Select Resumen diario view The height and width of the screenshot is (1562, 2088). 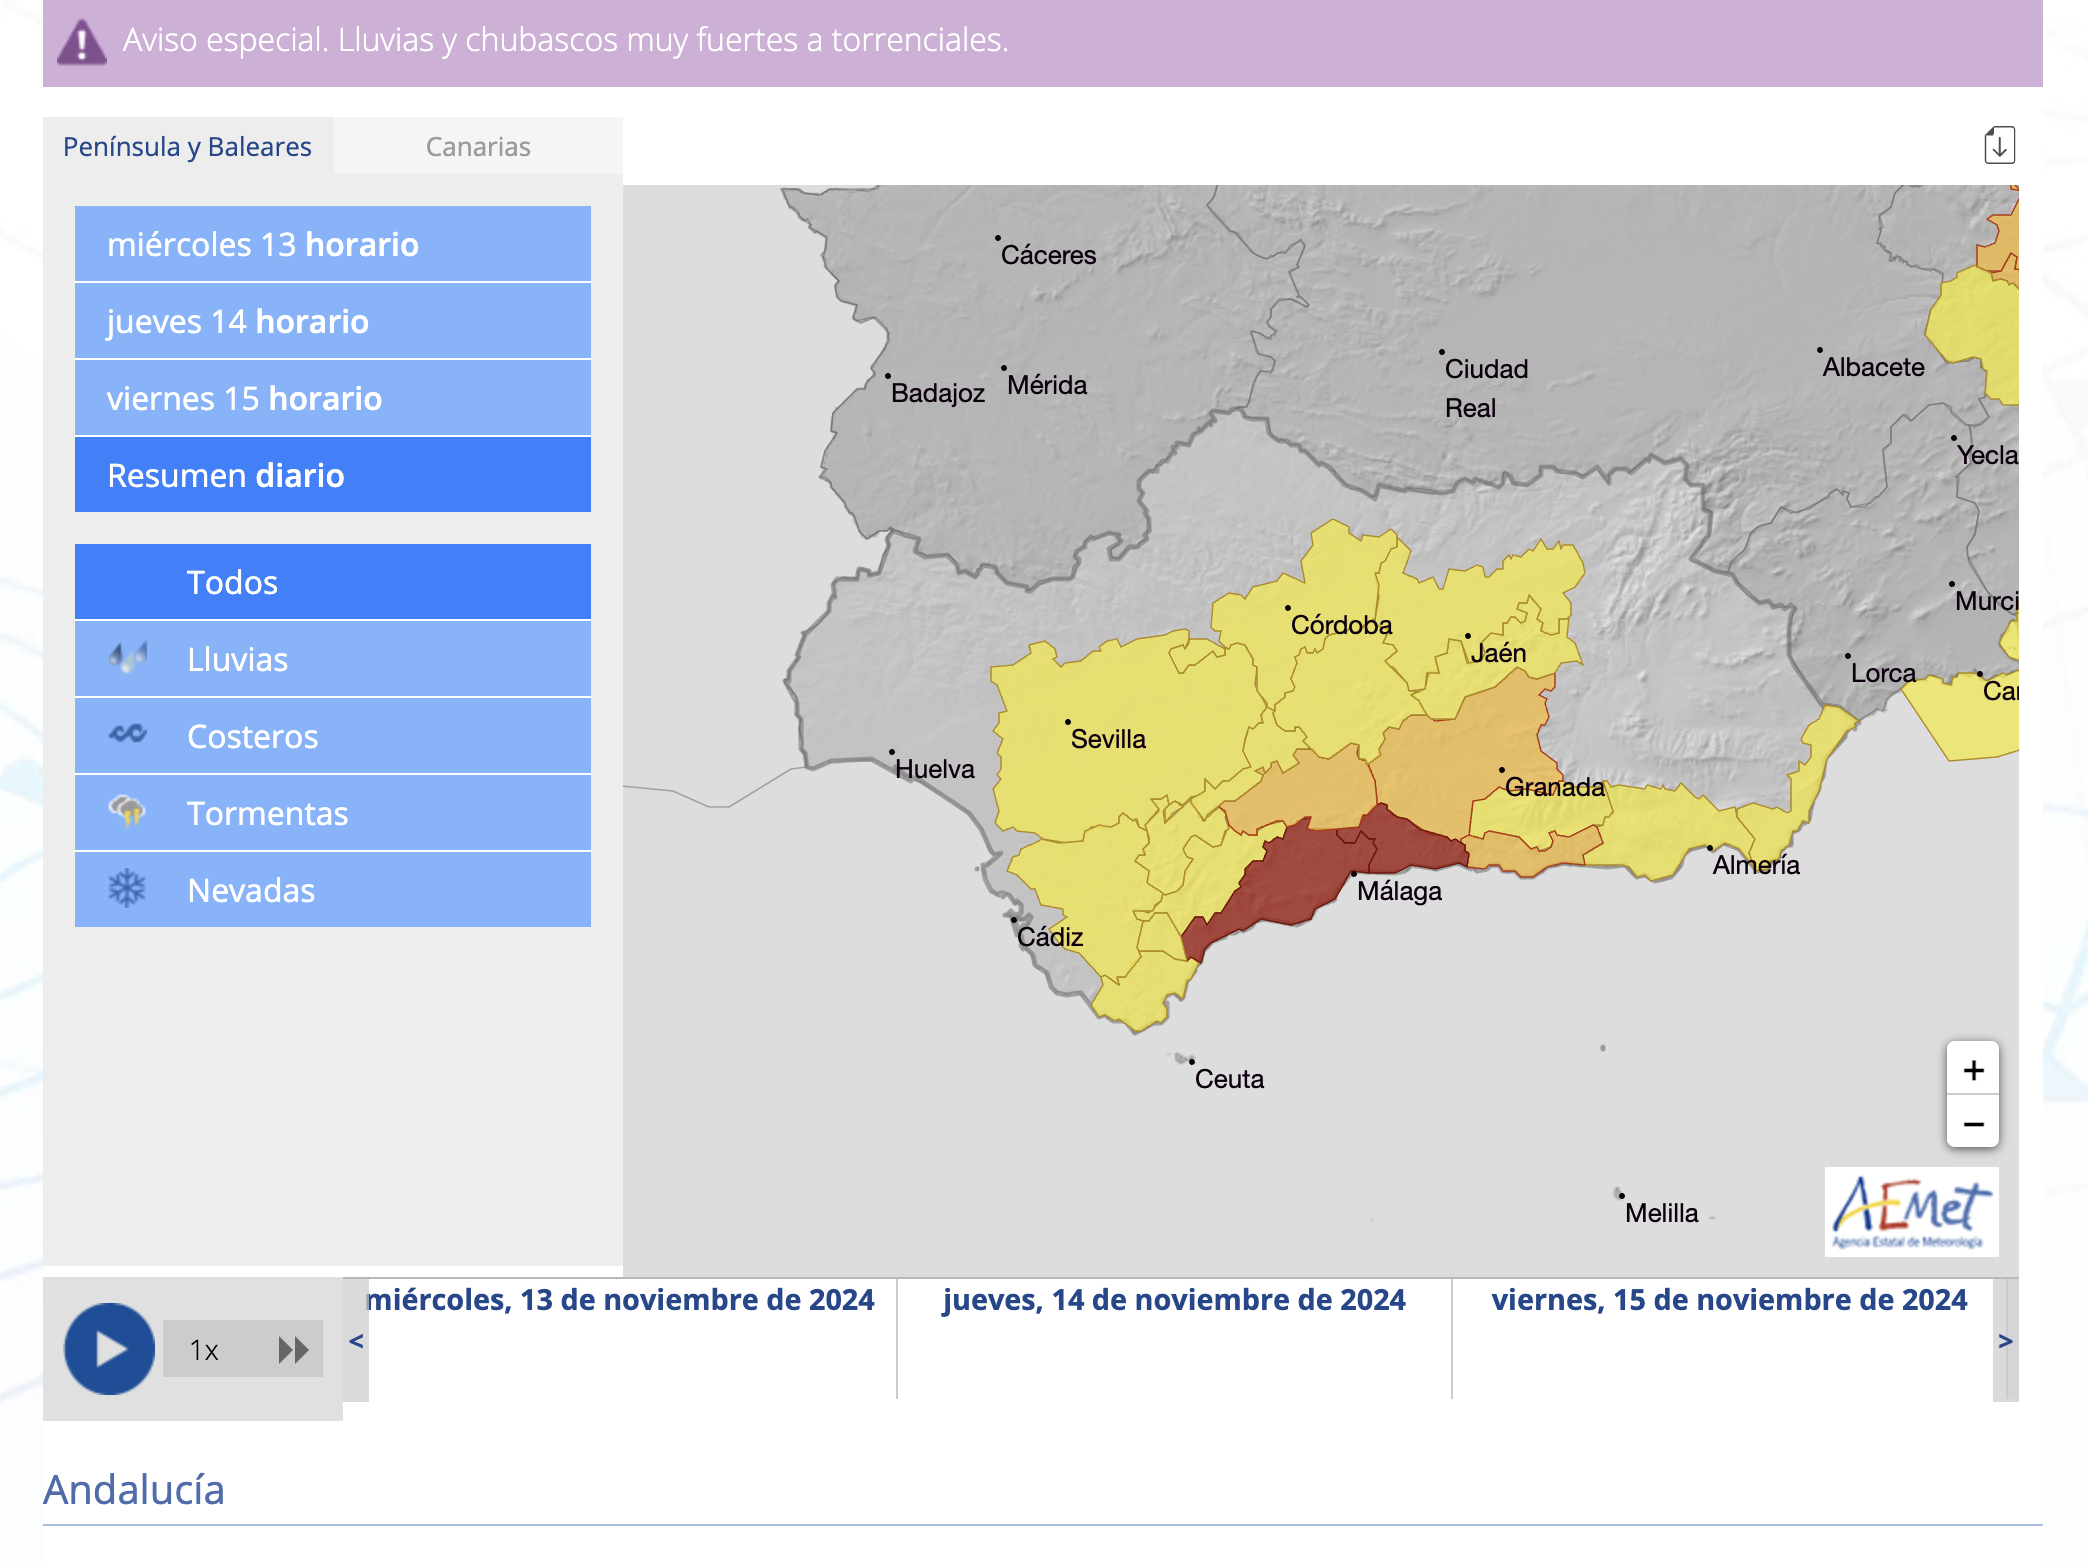[333, 475]
